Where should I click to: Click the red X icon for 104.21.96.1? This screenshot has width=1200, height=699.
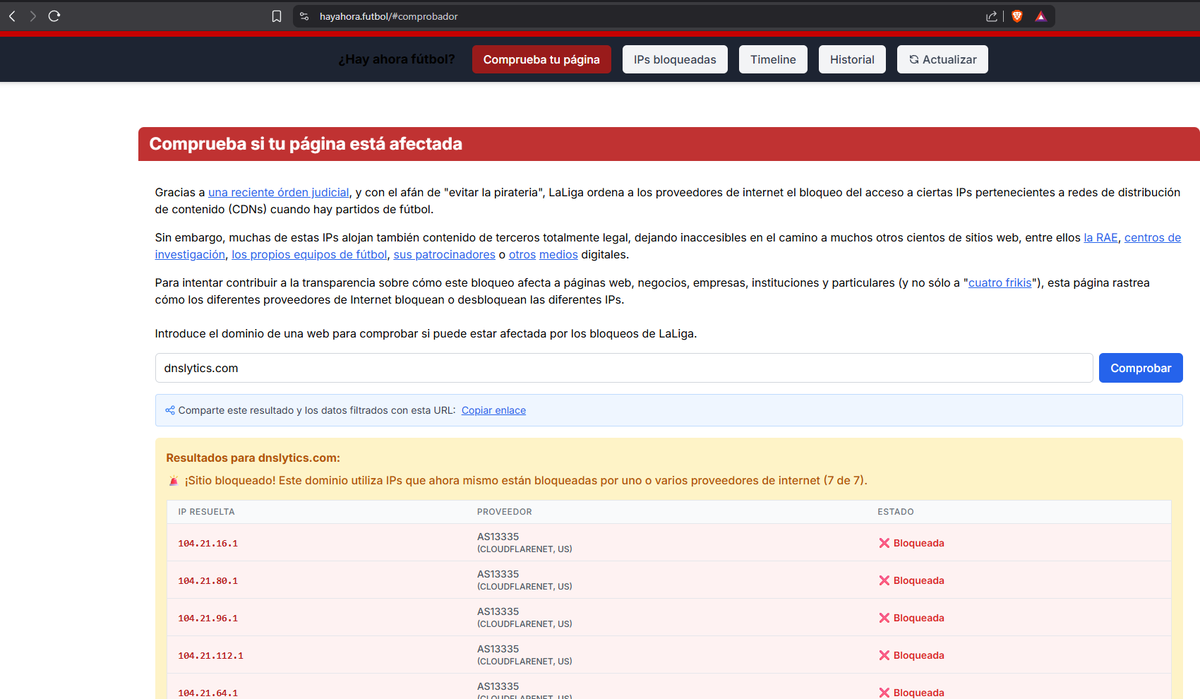(x=884, y=618)
